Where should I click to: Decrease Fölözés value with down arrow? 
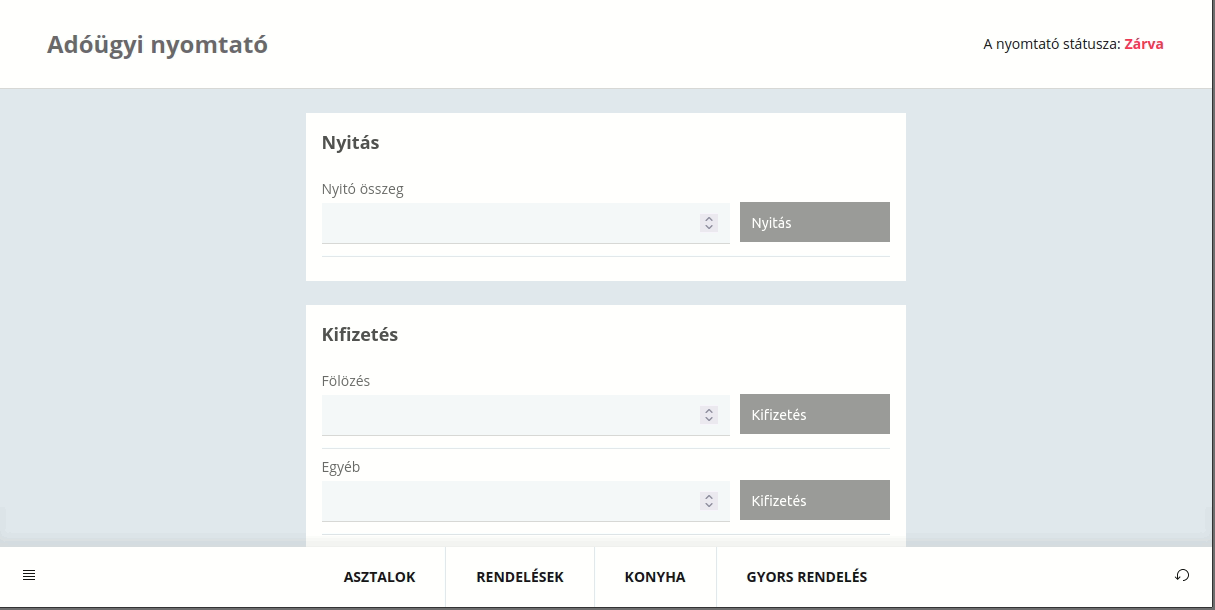(x=709, y=419)
